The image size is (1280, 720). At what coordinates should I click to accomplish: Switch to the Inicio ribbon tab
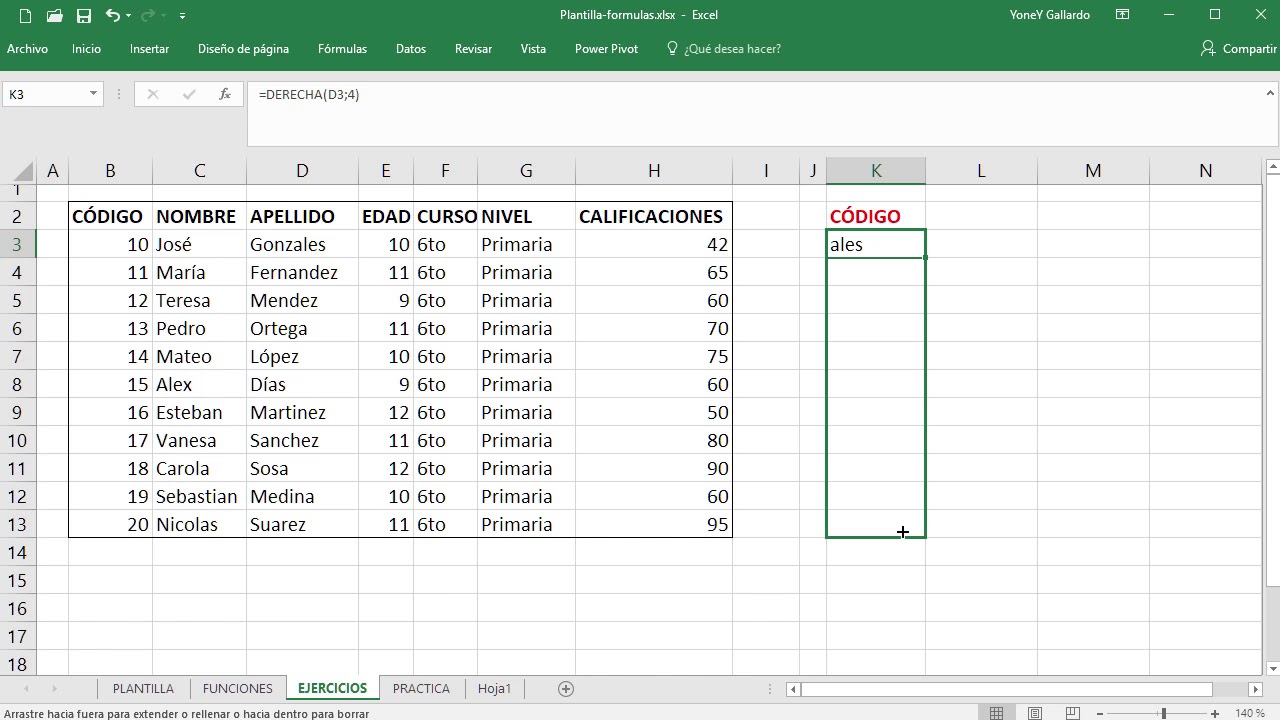click(86, 49)
